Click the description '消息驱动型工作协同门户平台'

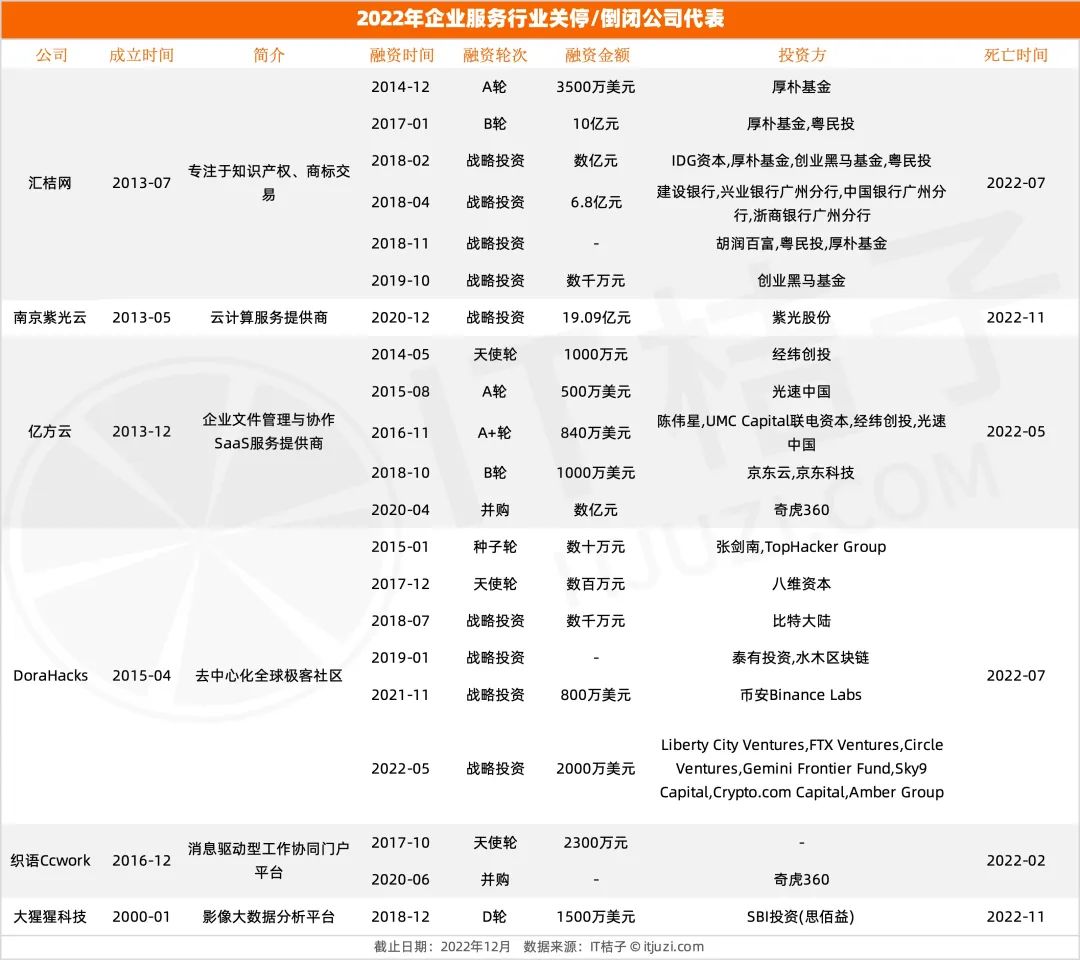point(269,860)
